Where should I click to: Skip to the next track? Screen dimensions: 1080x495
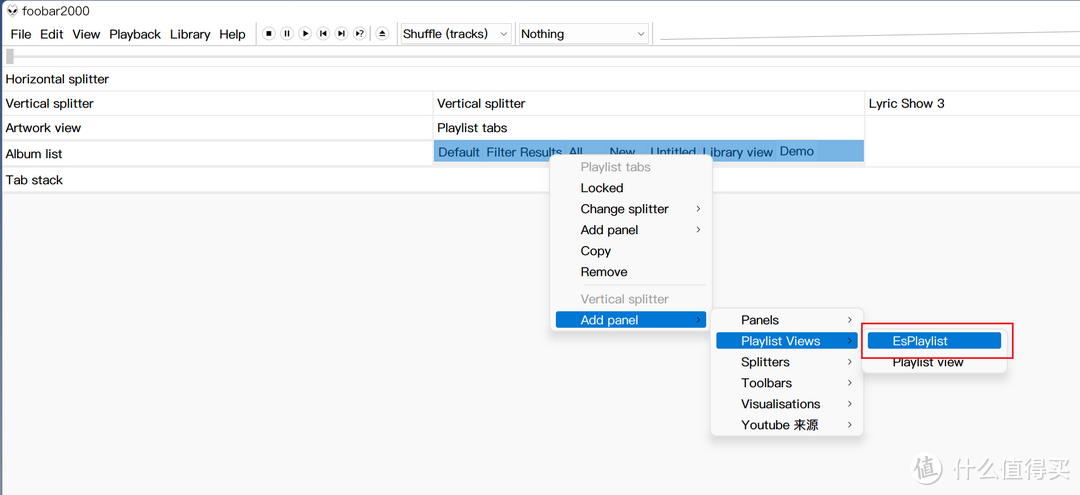click(x=341, y=34)
